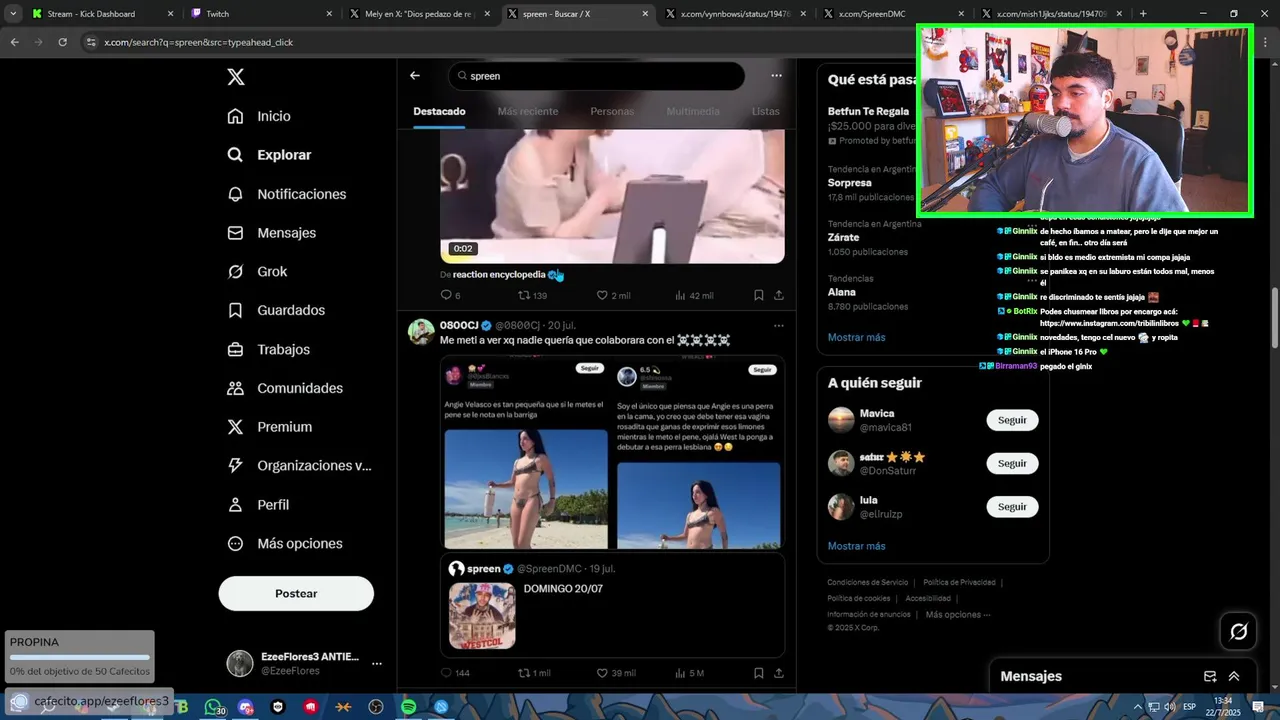
Task: Follow lula @ellrulzp with Seguir button
Action: click(1012, 507)
